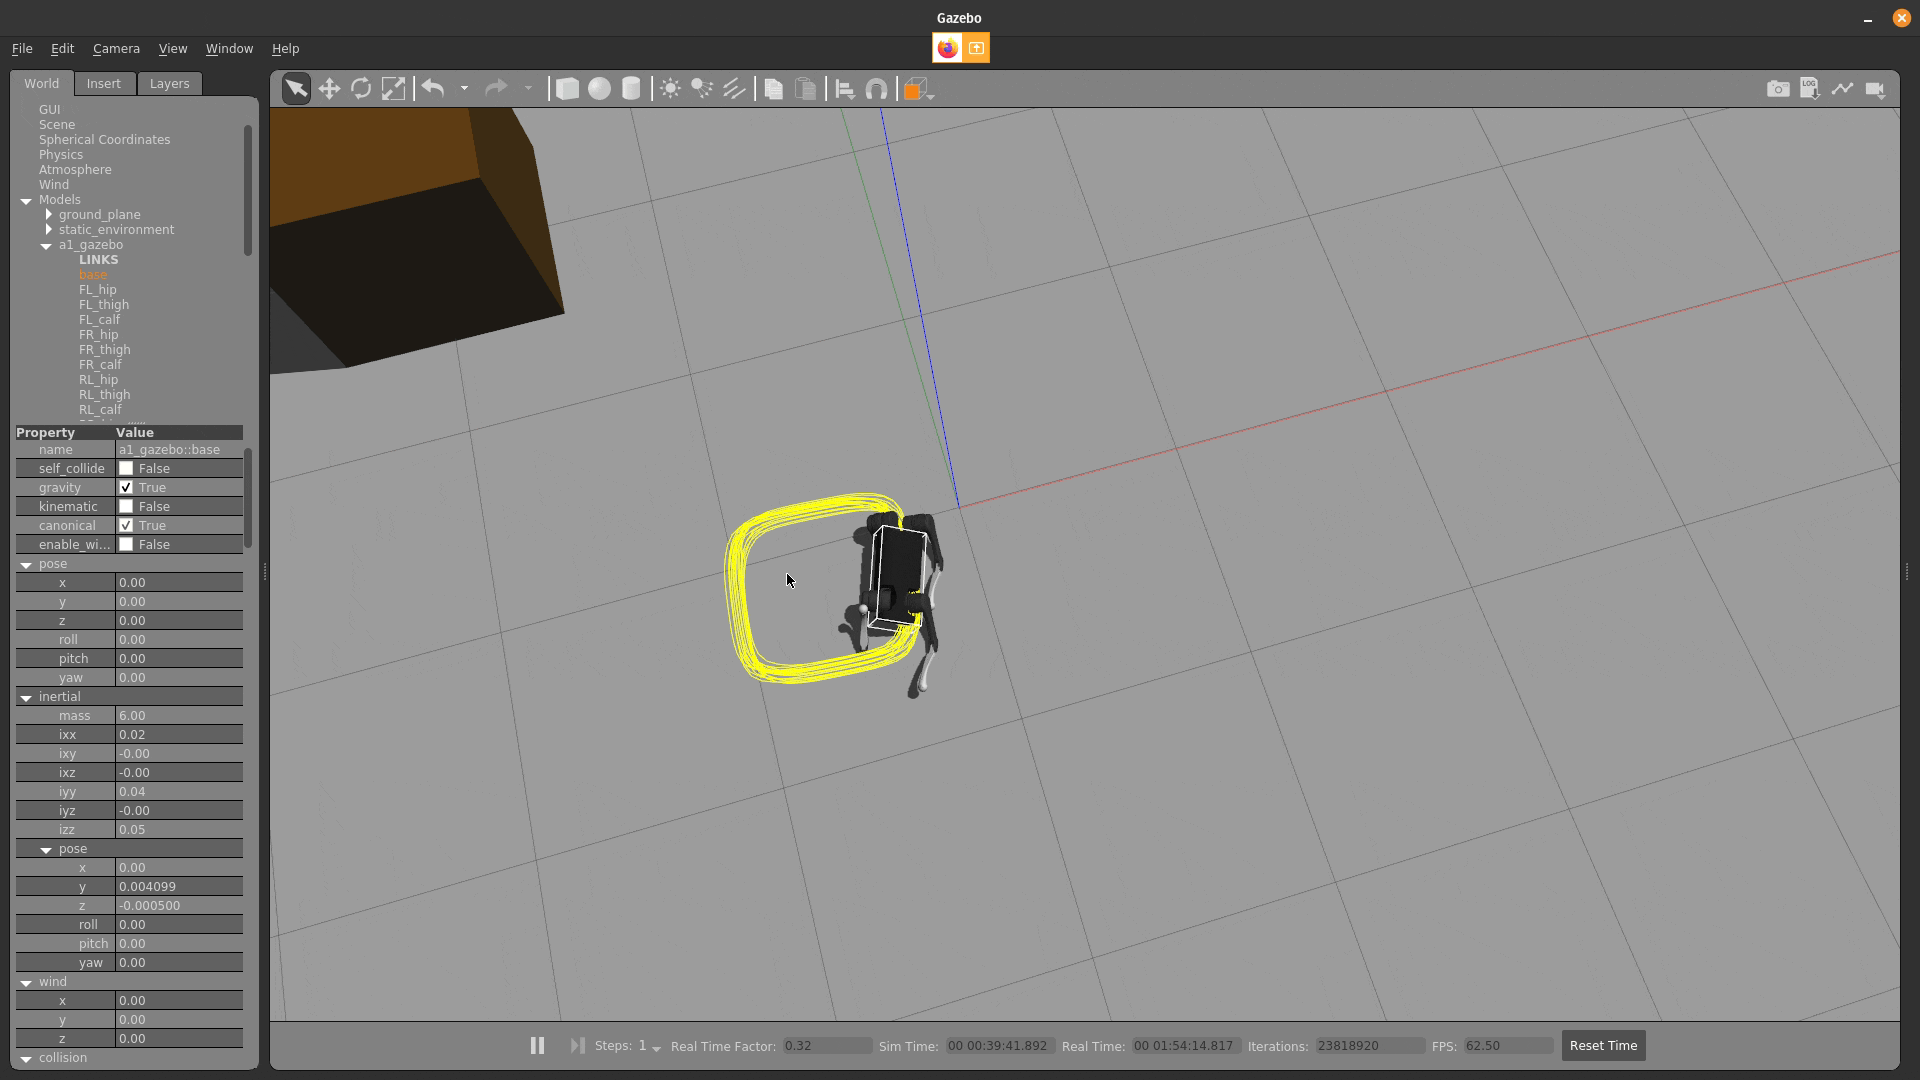Click the Real Time Factor value

(827, 1045)
